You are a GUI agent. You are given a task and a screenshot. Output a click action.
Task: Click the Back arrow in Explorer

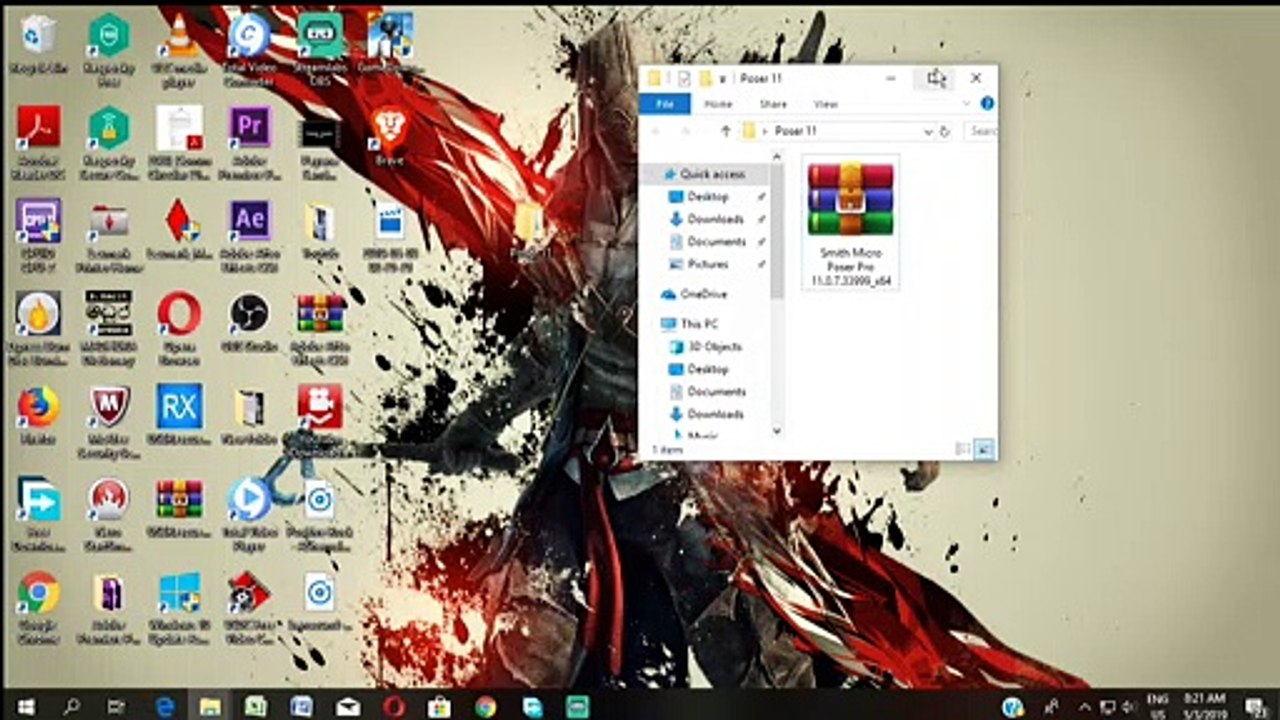click(x=657, y=131)
